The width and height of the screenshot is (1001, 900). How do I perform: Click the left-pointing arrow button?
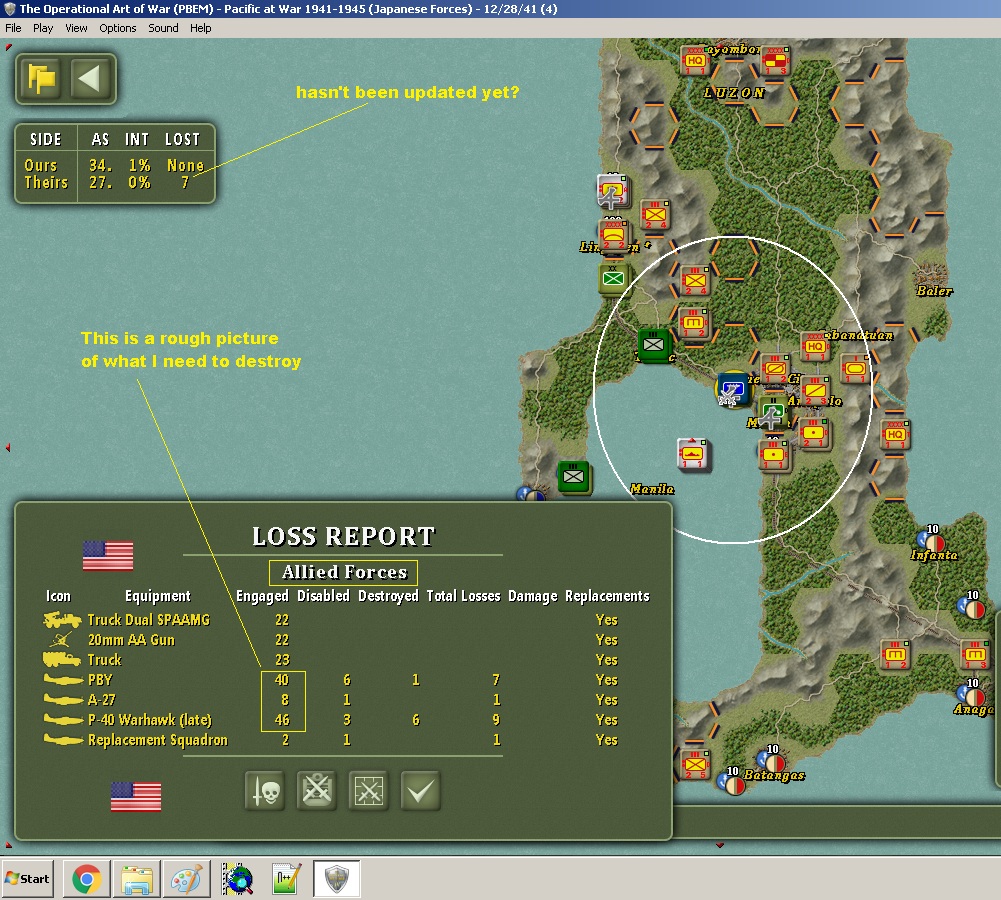click(89, 79)
